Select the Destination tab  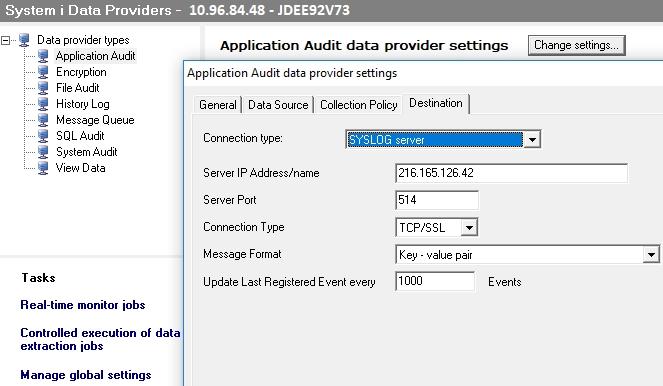tap(436, 104)
